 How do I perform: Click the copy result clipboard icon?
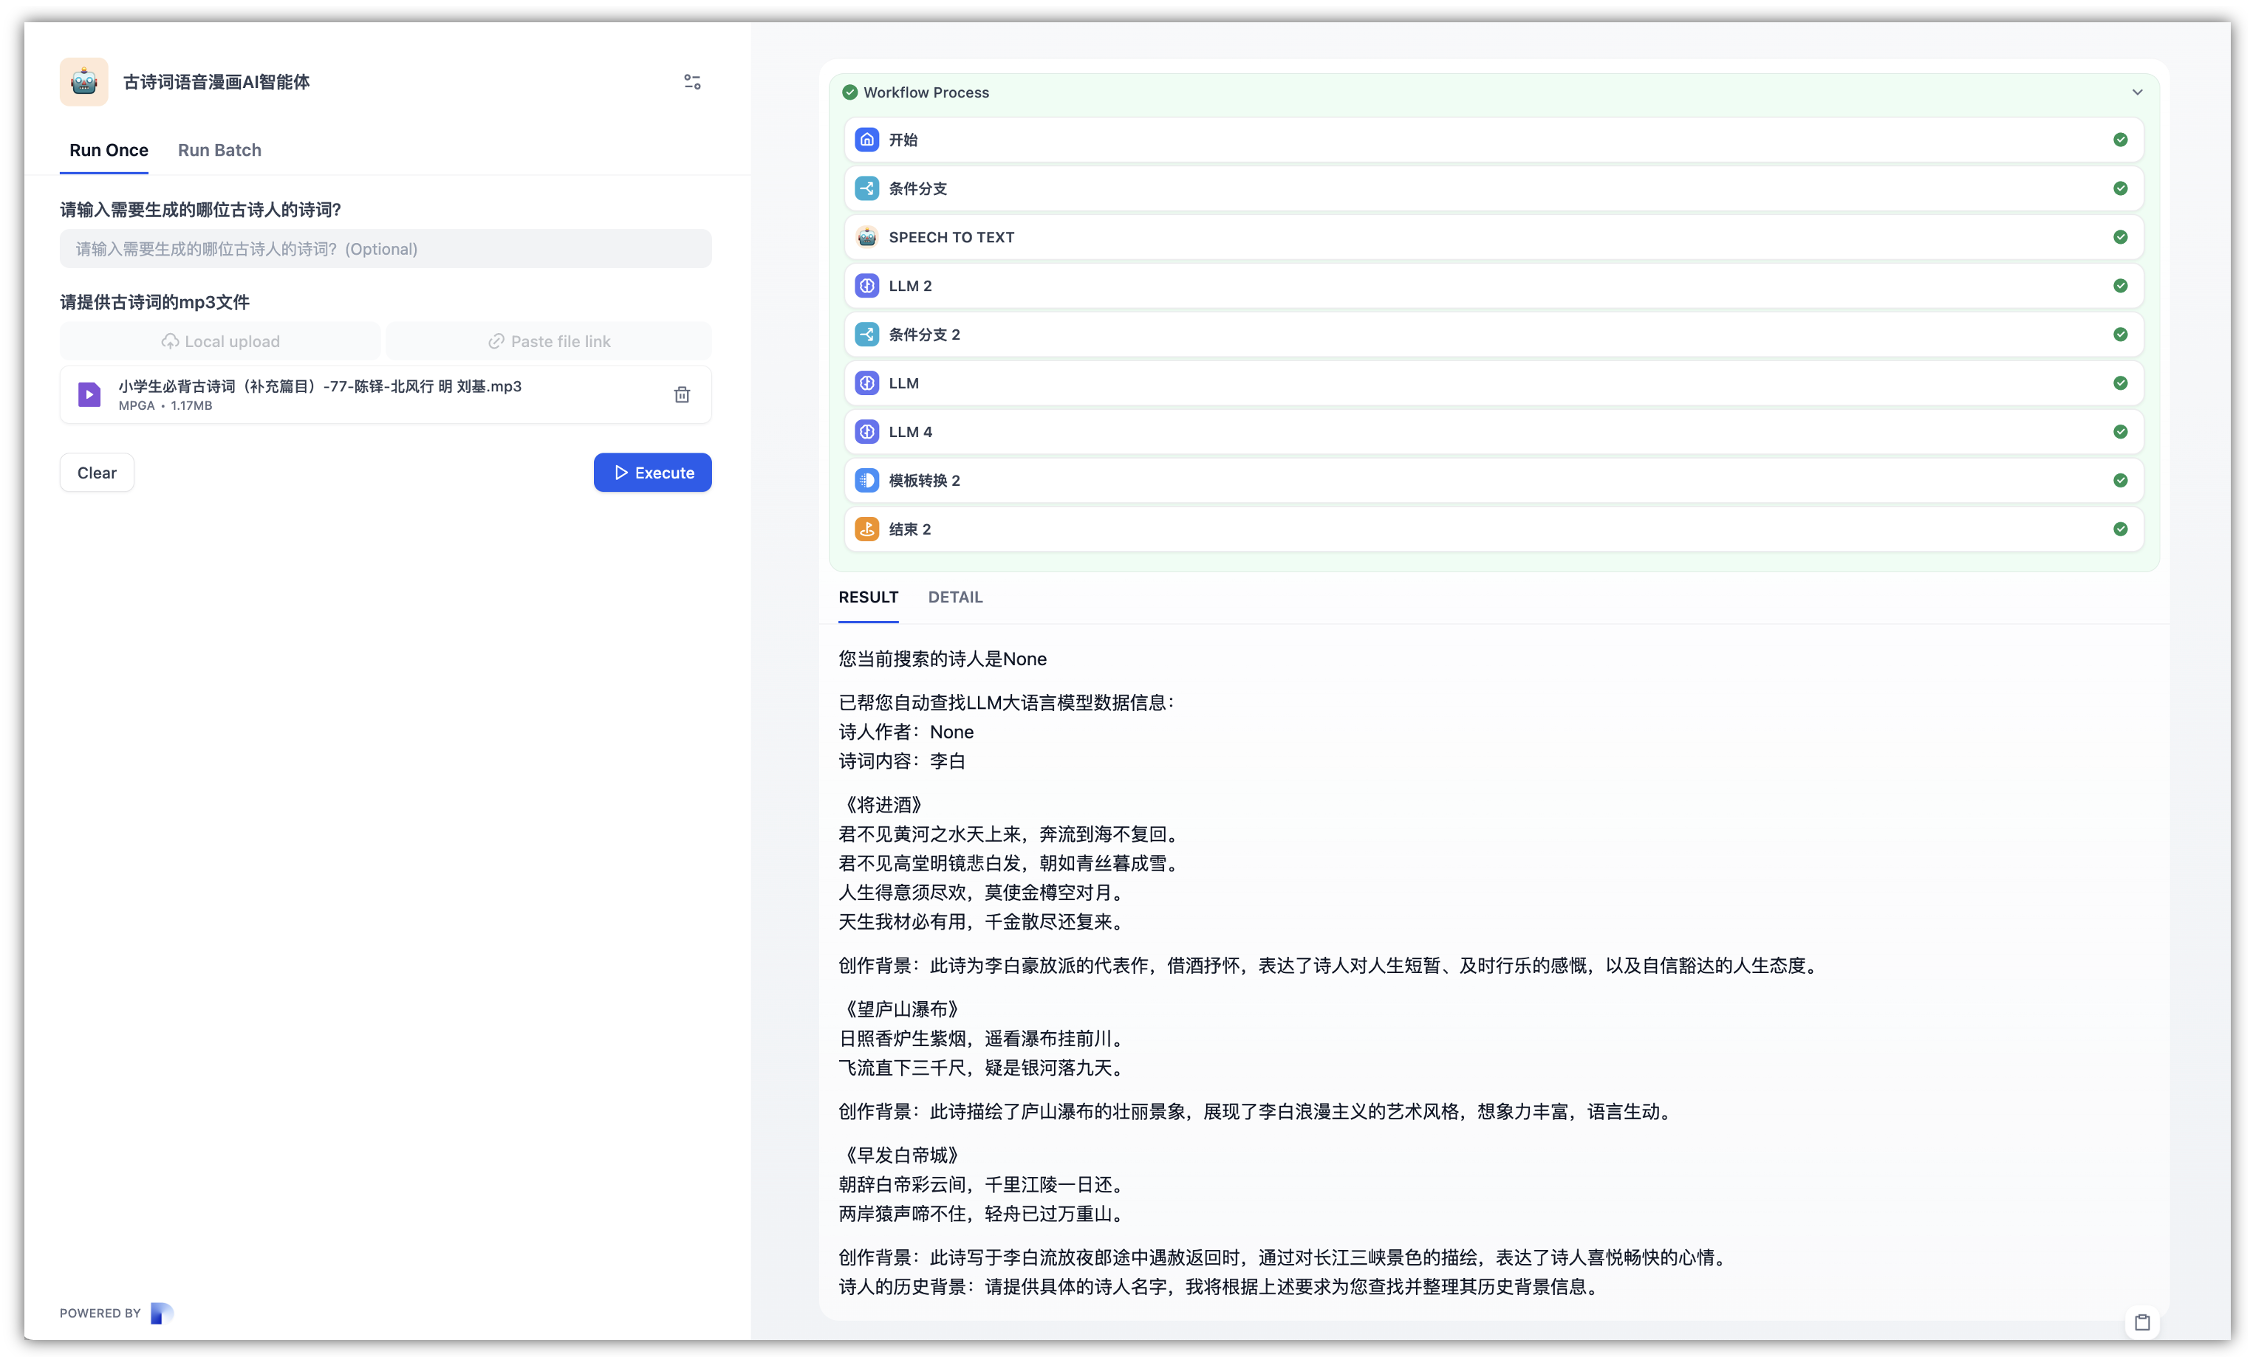click(x=2142, y=1322)
